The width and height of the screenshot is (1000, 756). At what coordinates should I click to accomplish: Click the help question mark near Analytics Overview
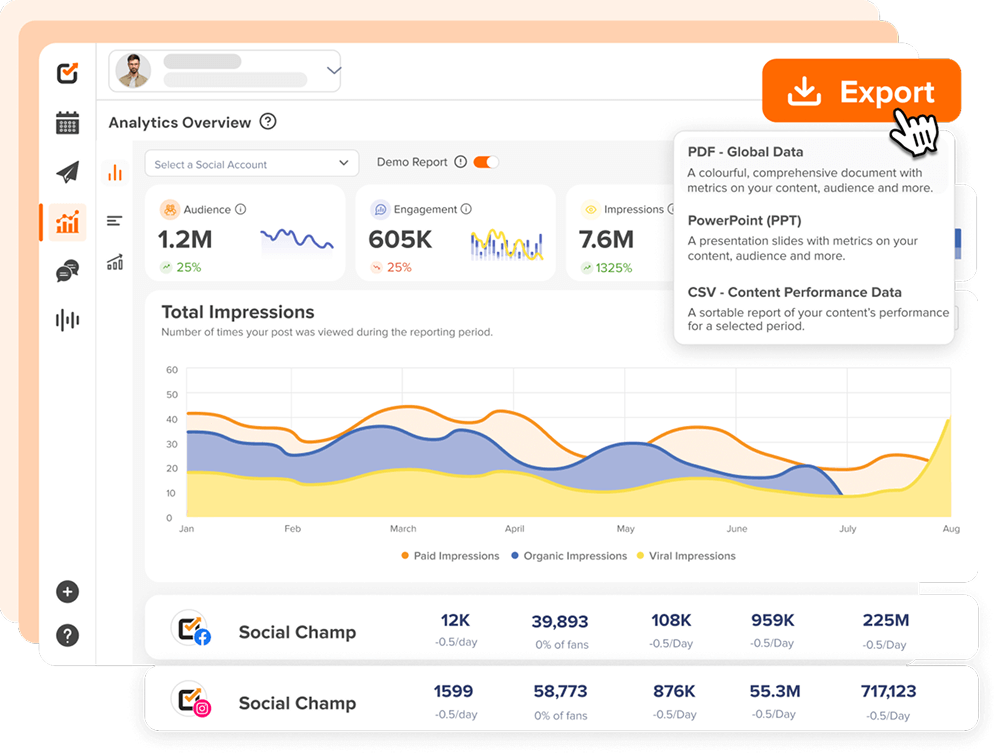point(267,121)
